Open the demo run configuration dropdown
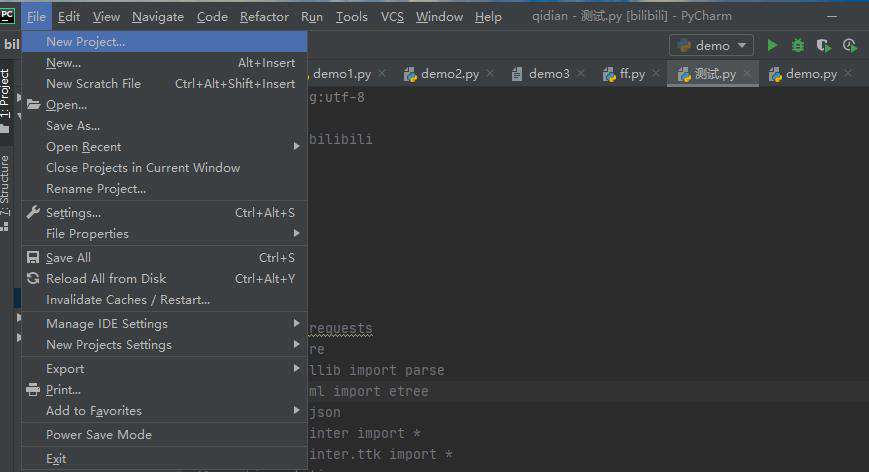This screenshot has width=869, height=472. 712,45
